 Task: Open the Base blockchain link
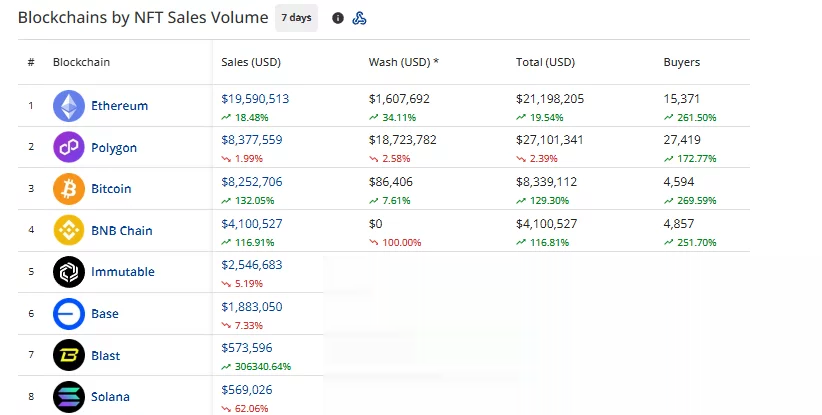pyautogui.click(x=105, y=313)
